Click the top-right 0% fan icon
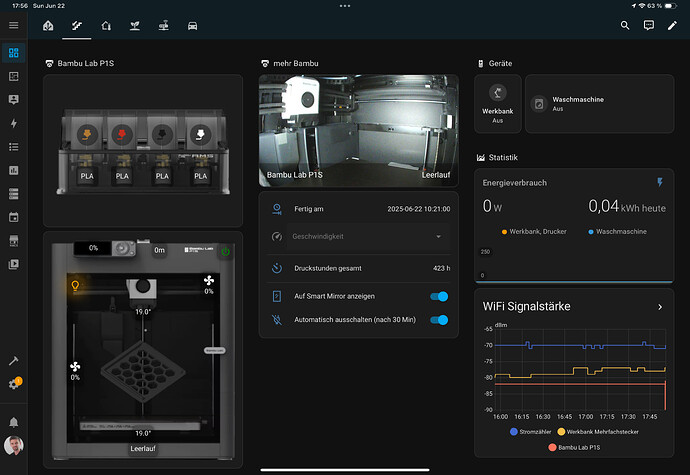The height and width of the screenshot is (475, 690). click(x=209, y=280)
